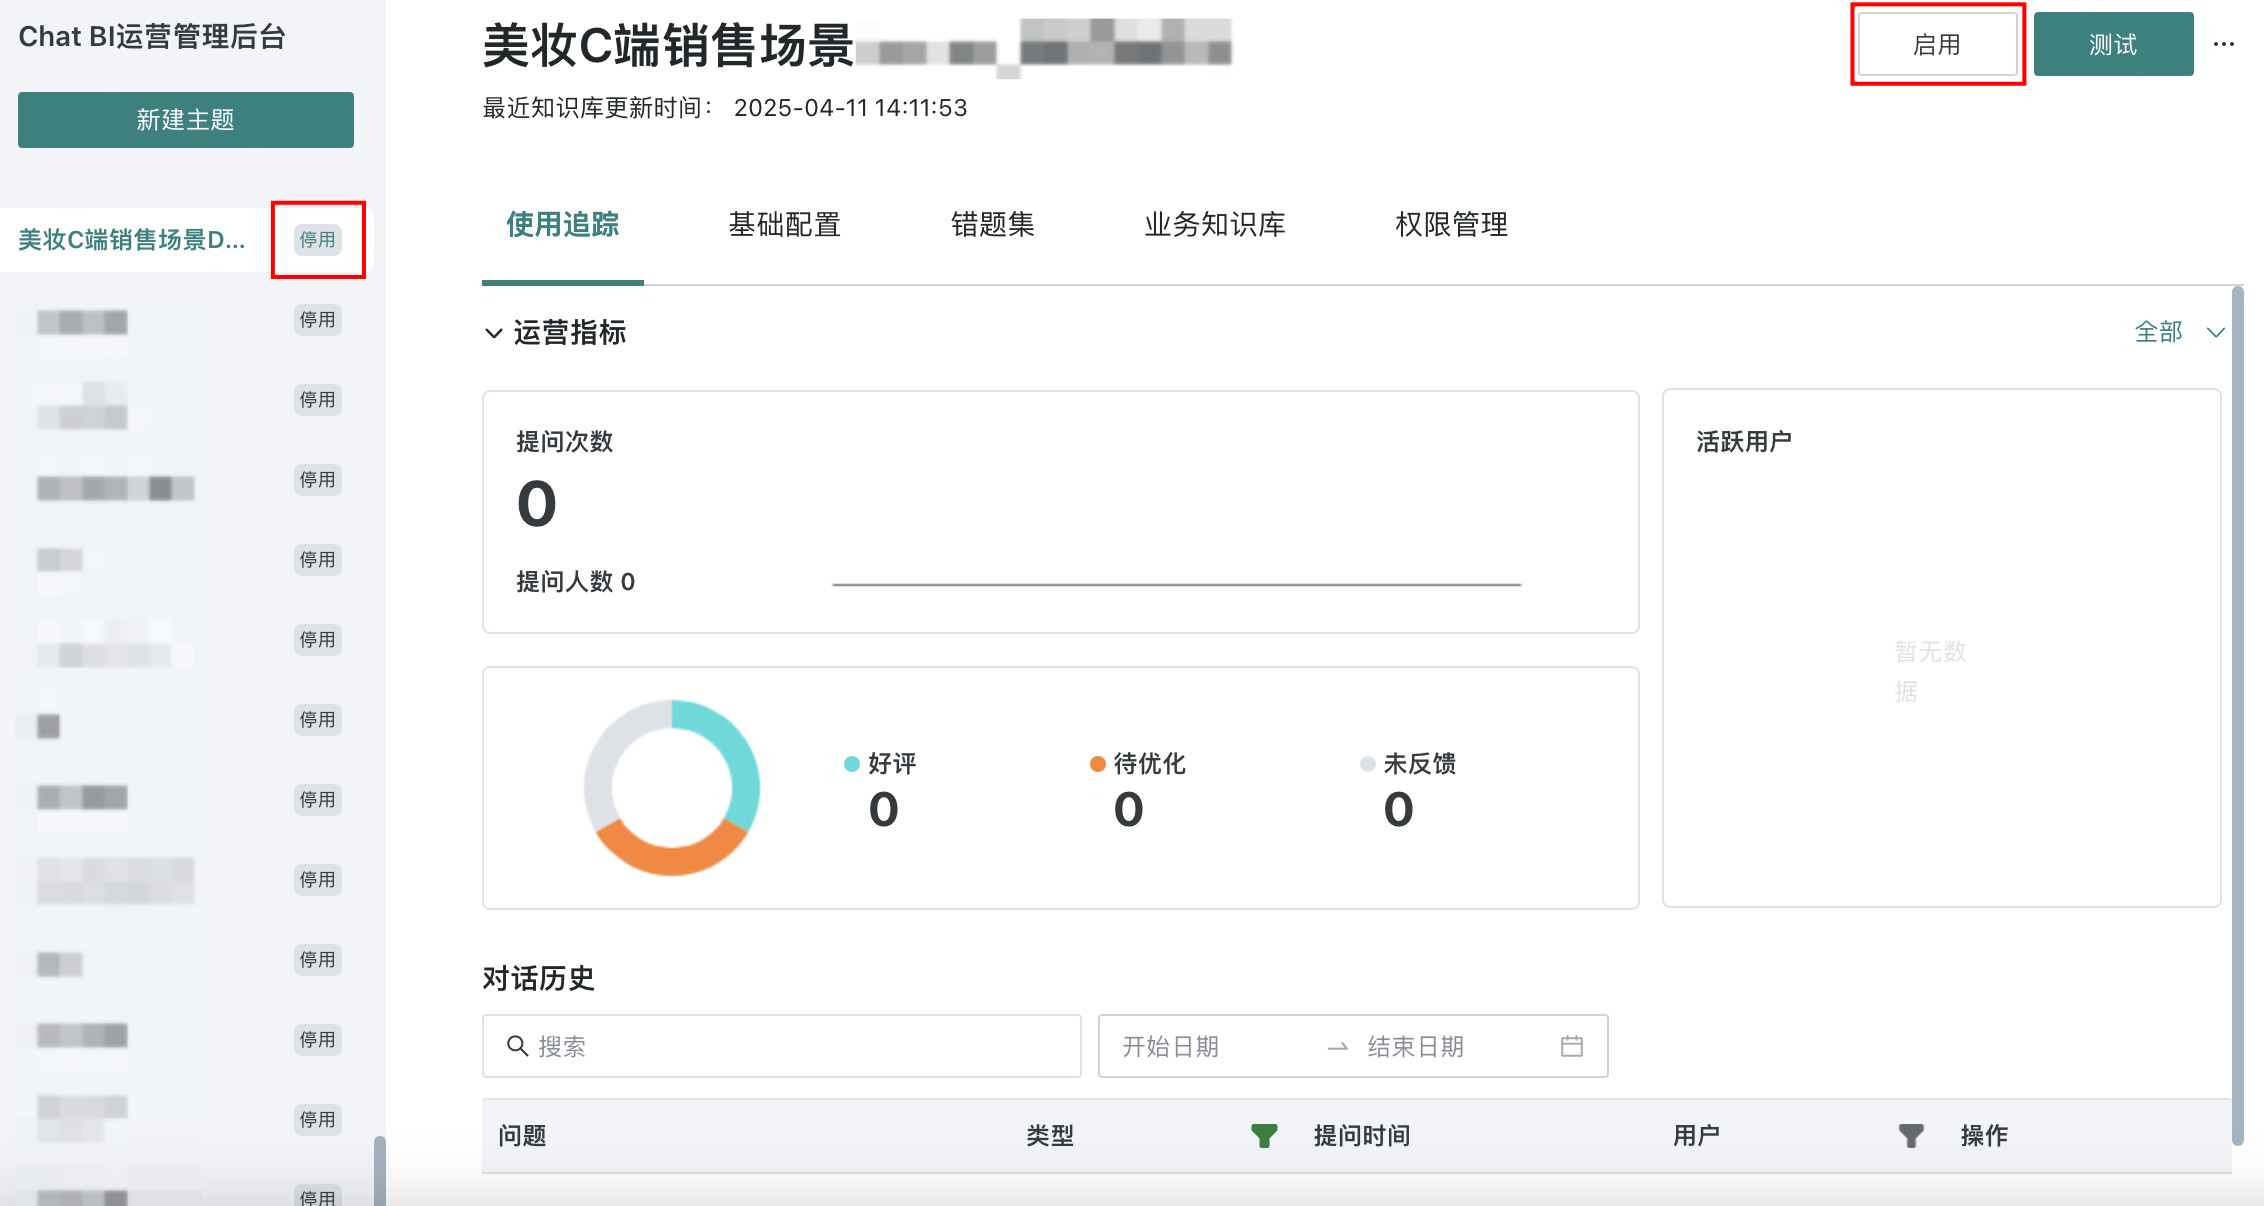Click the 结束日期 field in date range
Screen dimensions: 2264x1206
(x=1415, y=1046)
